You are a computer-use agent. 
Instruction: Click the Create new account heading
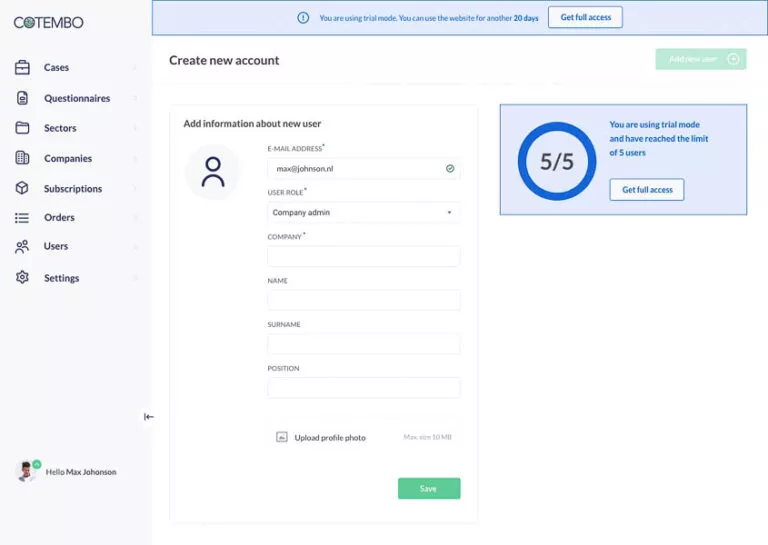pyautogui.click(x=224, y=60)
